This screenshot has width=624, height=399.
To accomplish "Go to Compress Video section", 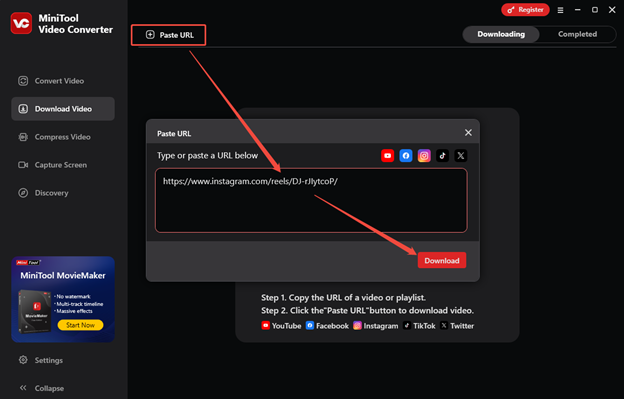I will [63, 137].
